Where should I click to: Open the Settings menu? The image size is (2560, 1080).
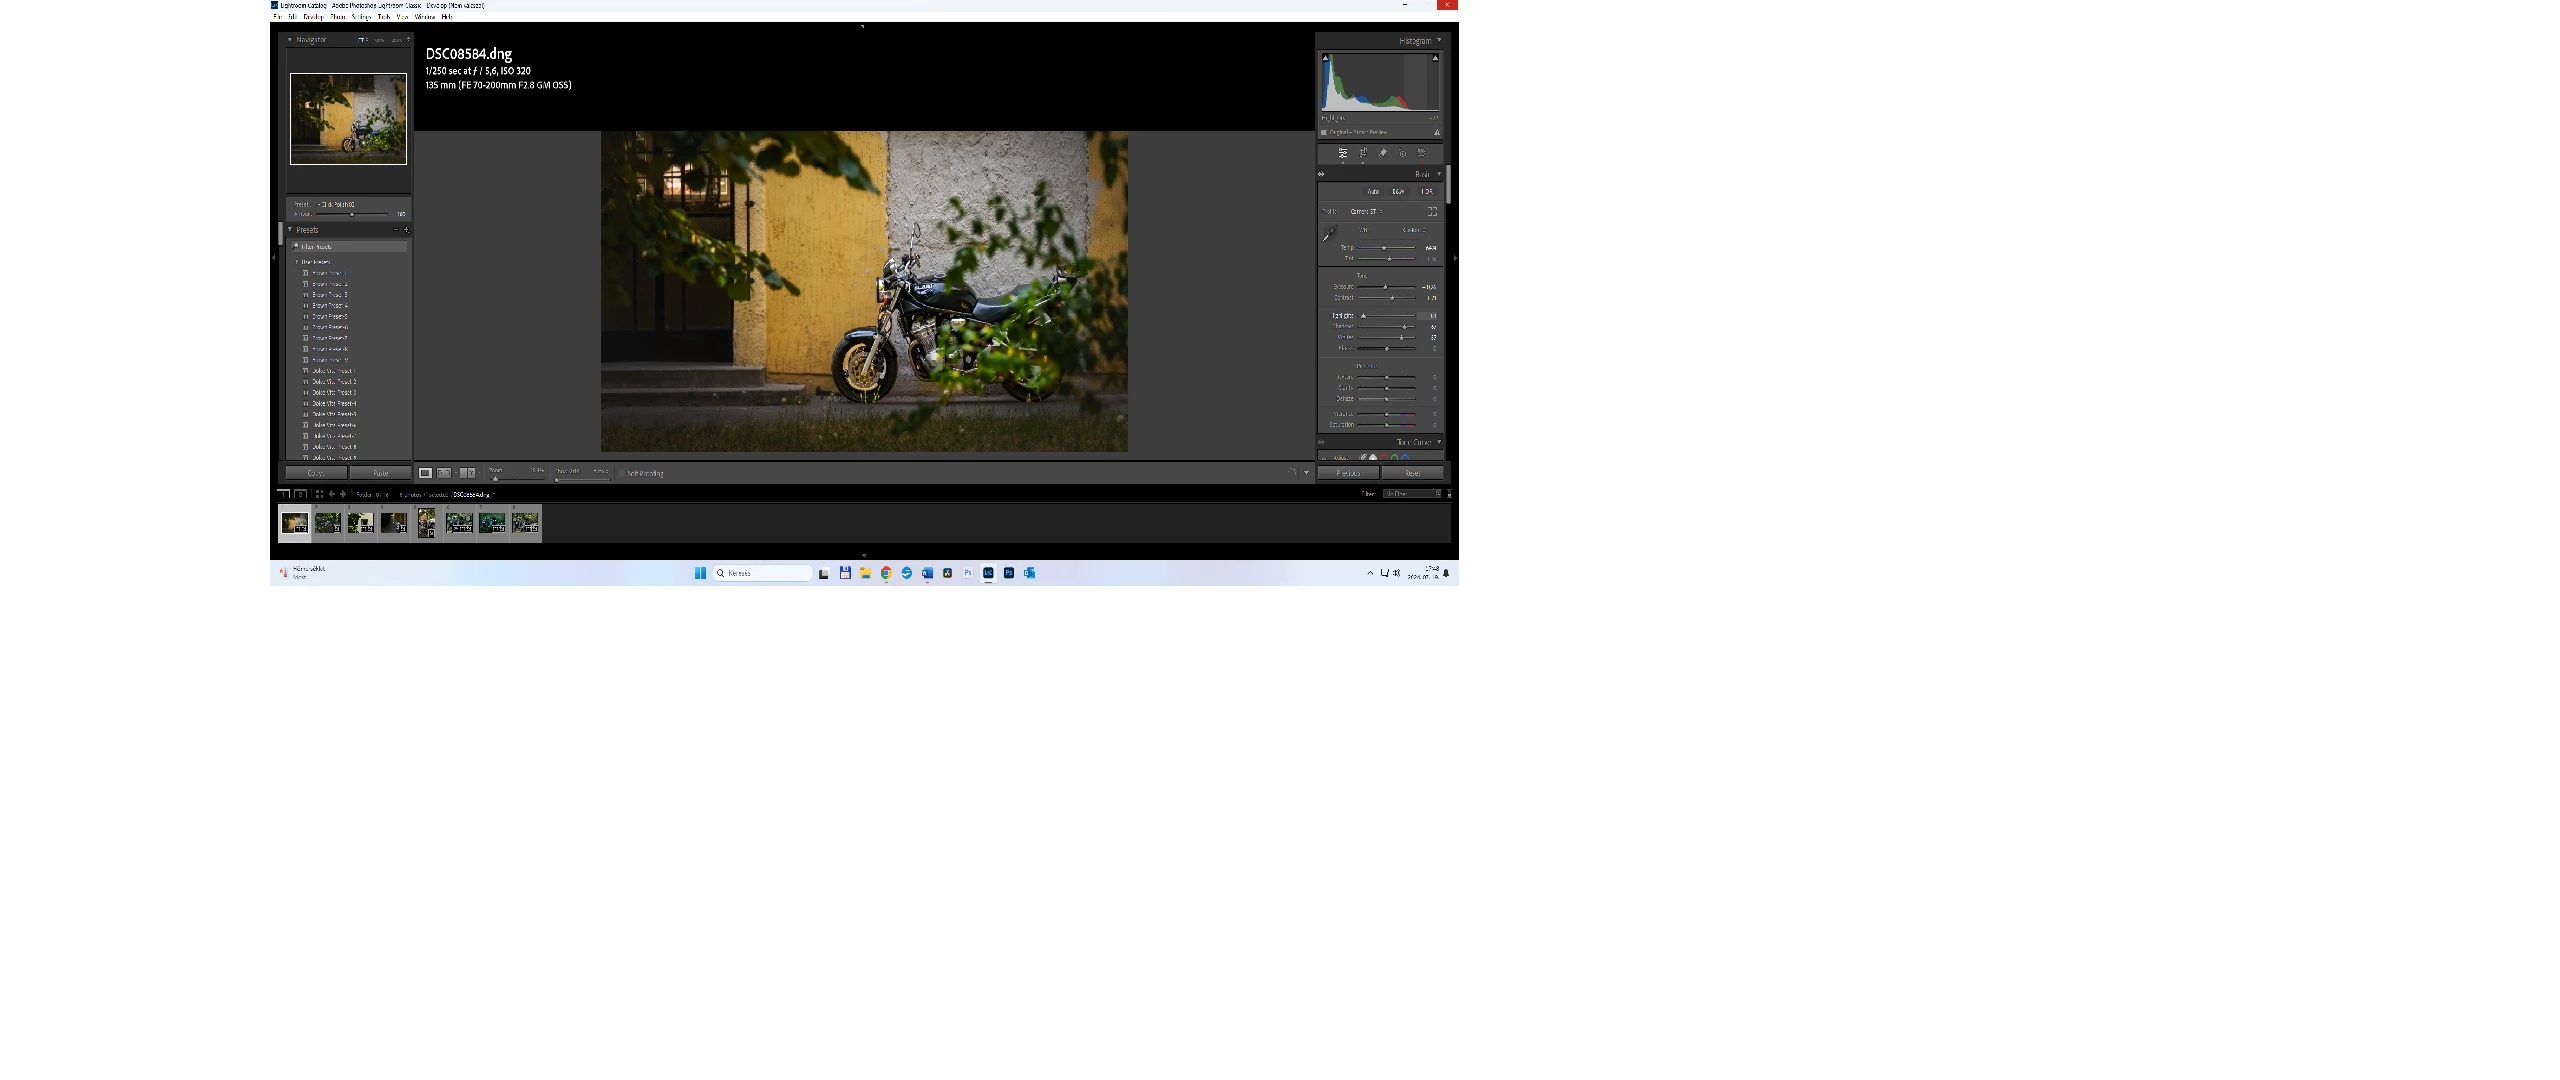361,17
